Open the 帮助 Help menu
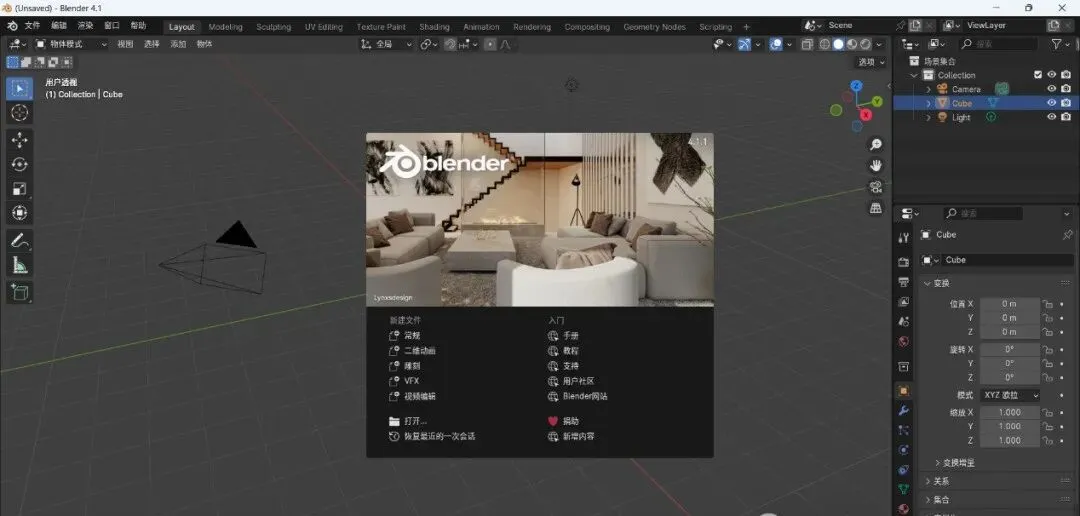This screenshot has height=516, width=1080. point(138,25)
